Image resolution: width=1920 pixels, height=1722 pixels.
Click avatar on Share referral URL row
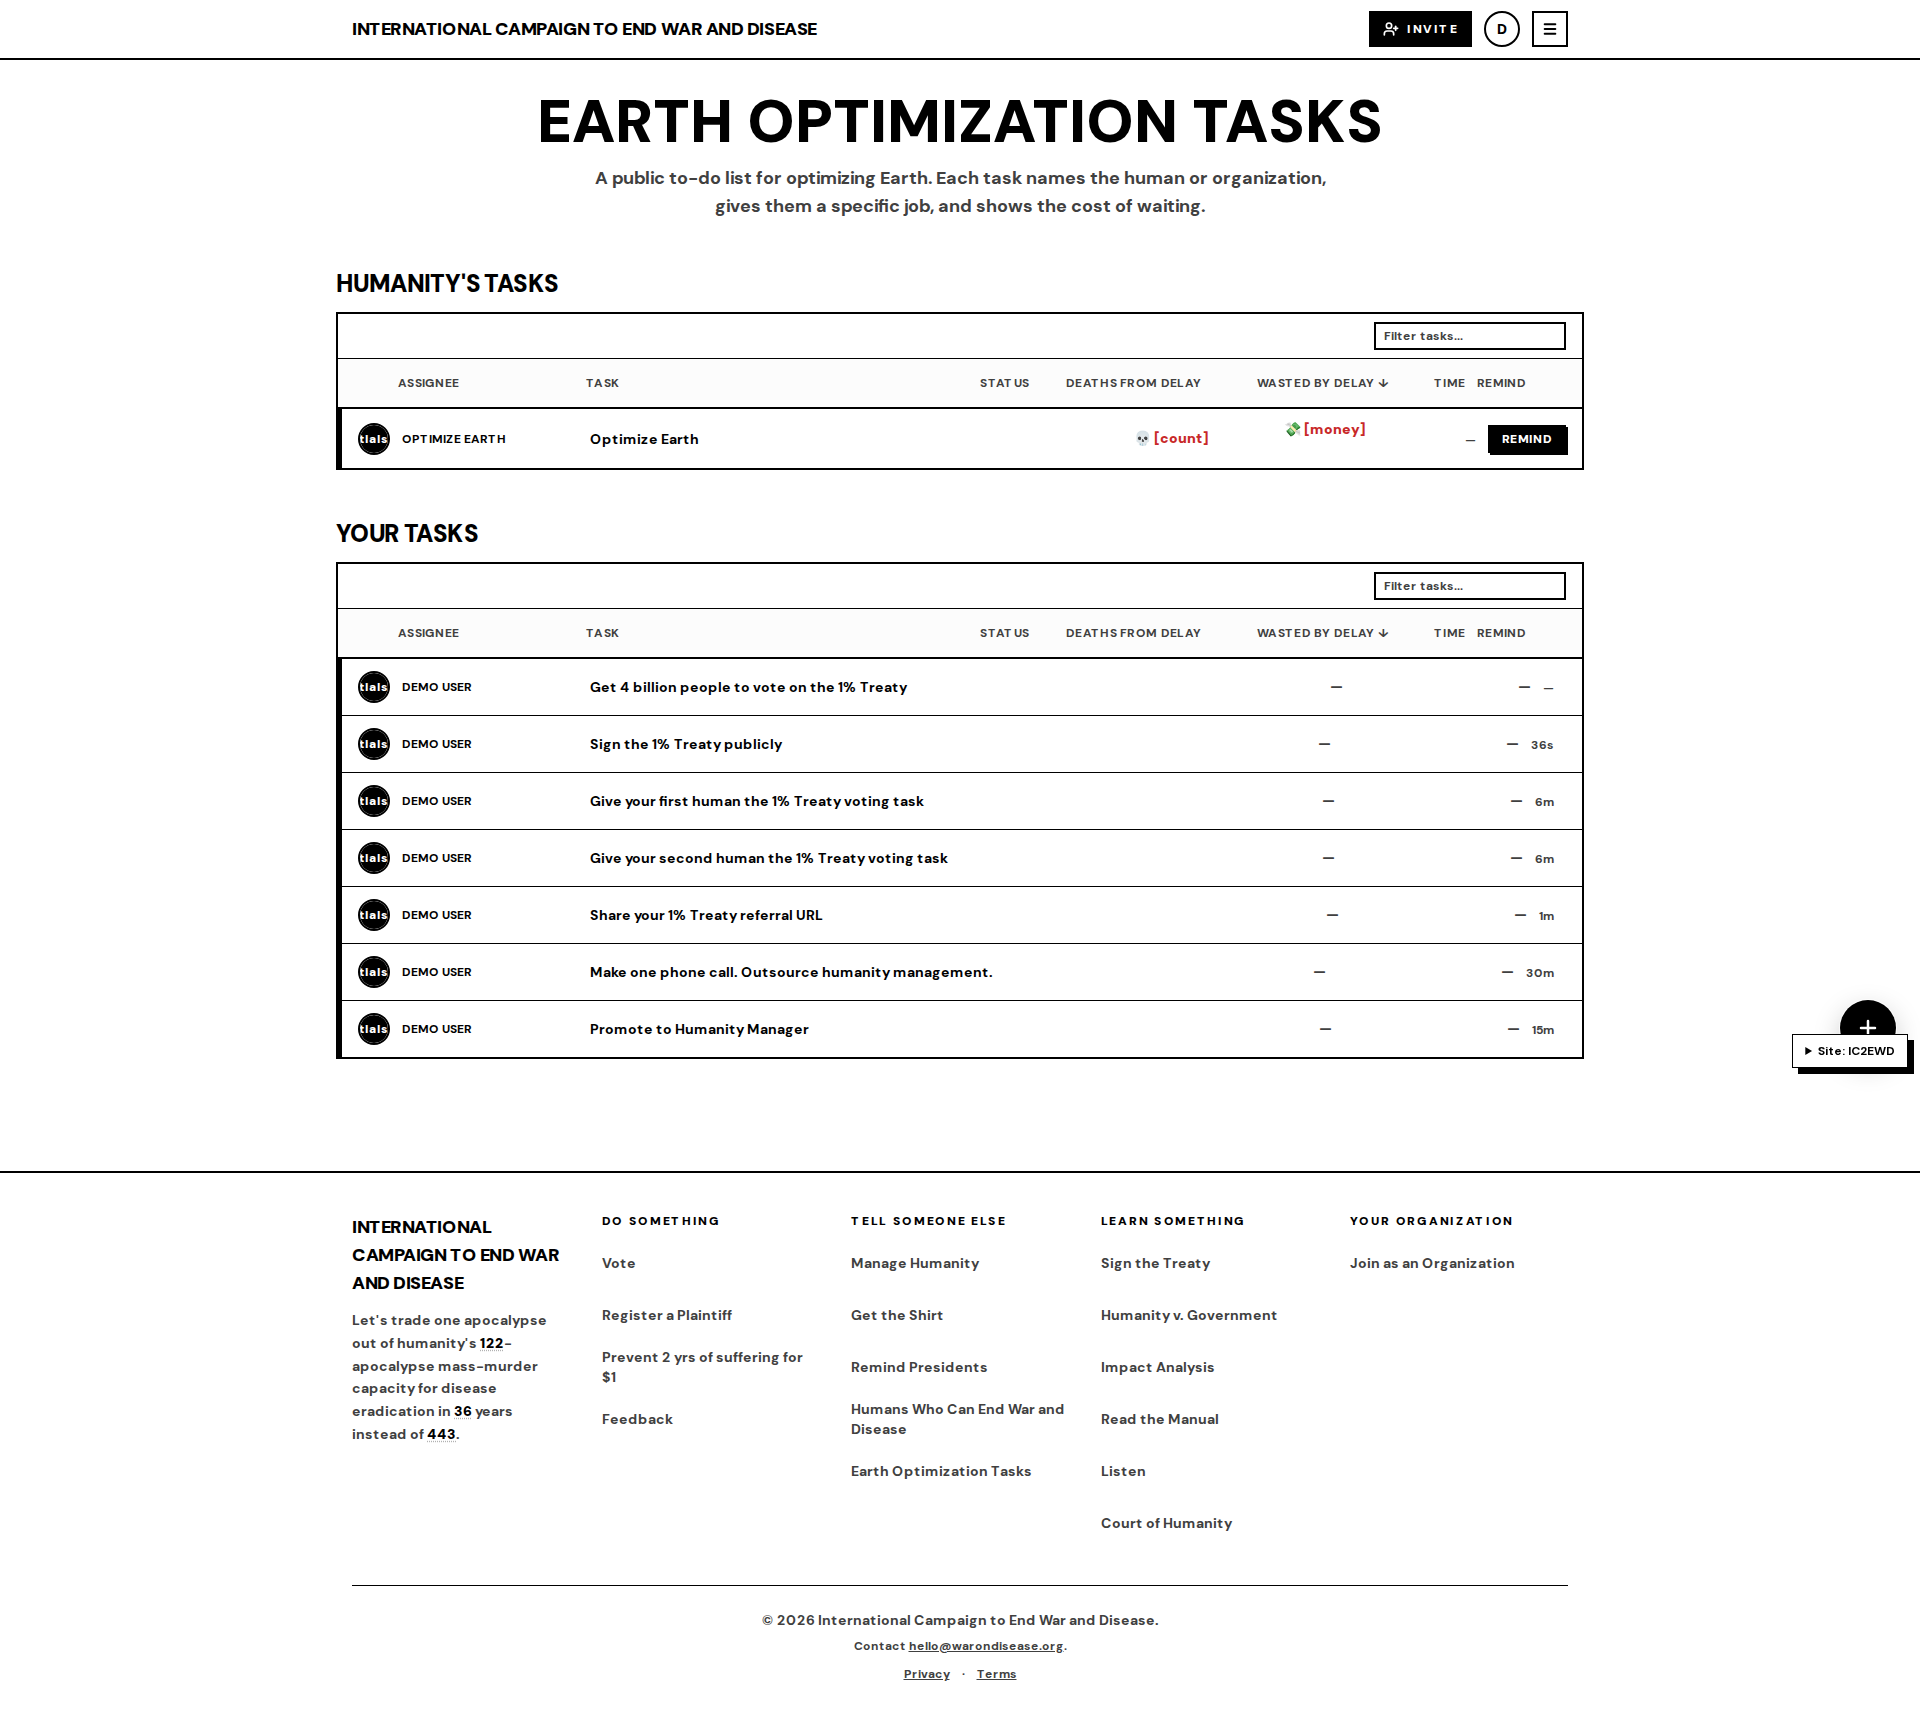tap(374, 915)
